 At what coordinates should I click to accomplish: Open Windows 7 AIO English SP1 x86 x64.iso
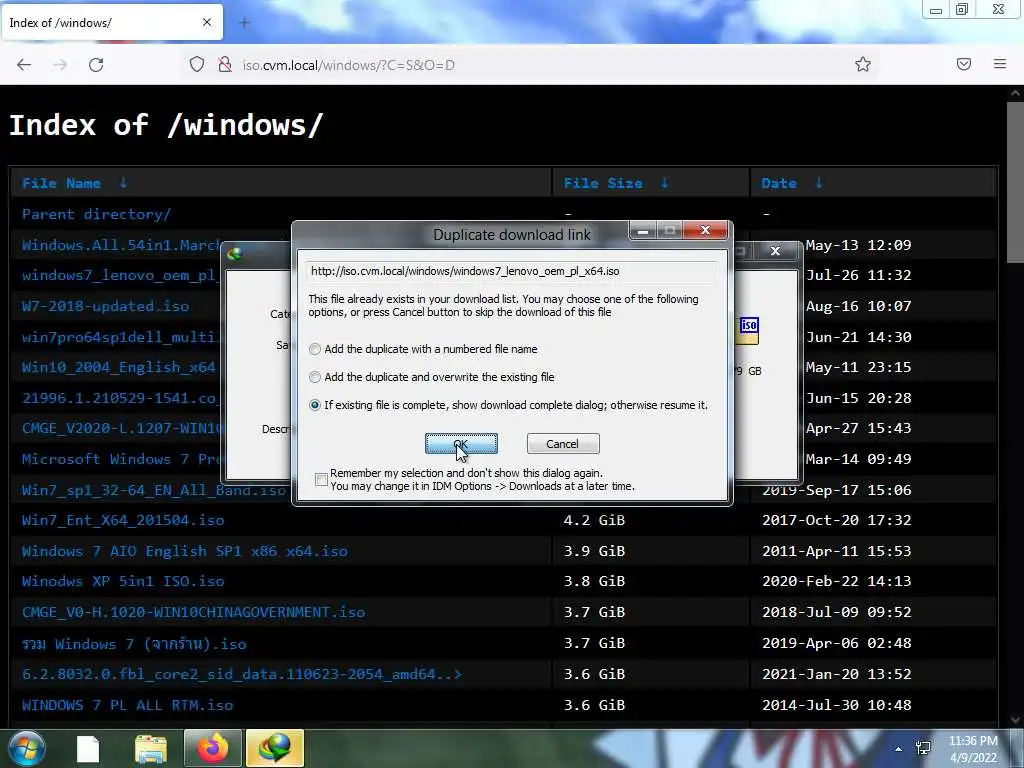click(x=184, y=551)
